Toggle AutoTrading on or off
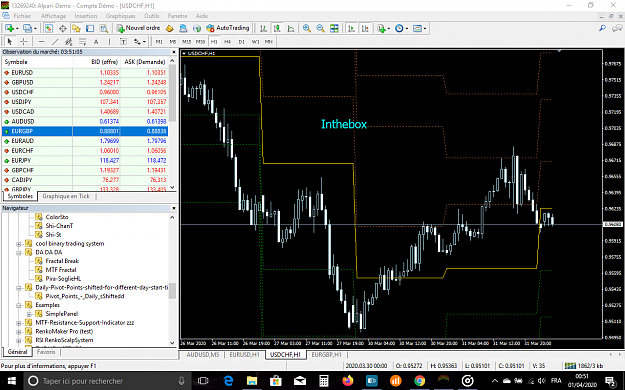This screenshot has width=625, height=390. pyautogui.click(x=228, y=28)
